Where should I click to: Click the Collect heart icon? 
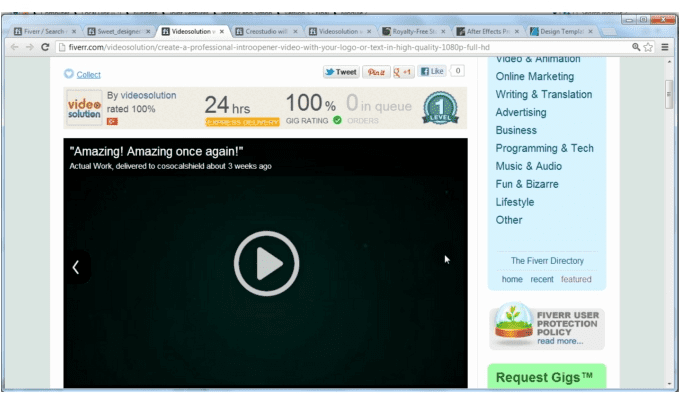click(x=69, y=74)
